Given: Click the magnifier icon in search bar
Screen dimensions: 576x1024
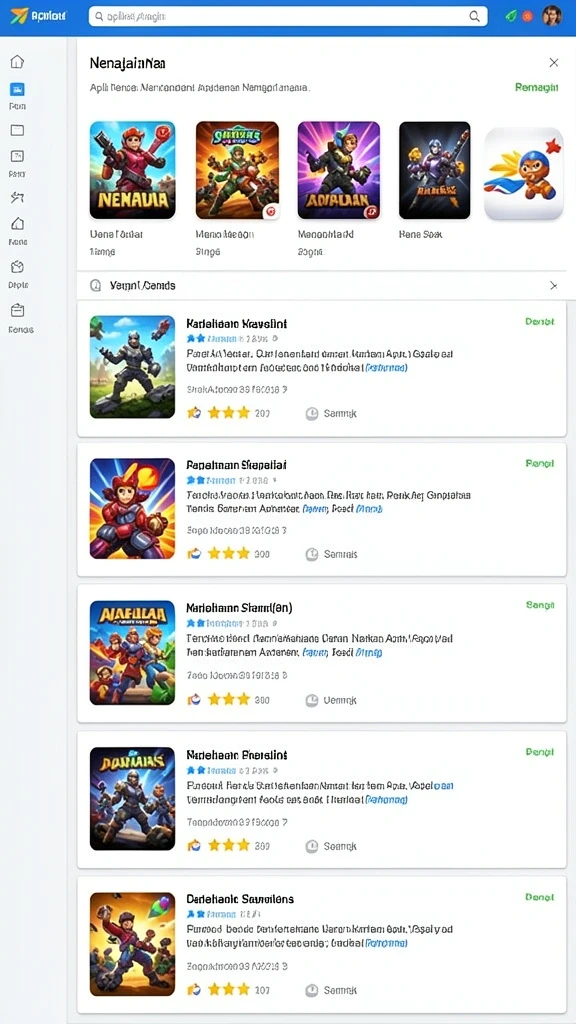Looking at the screenshot, I should [x=475, y=17].
